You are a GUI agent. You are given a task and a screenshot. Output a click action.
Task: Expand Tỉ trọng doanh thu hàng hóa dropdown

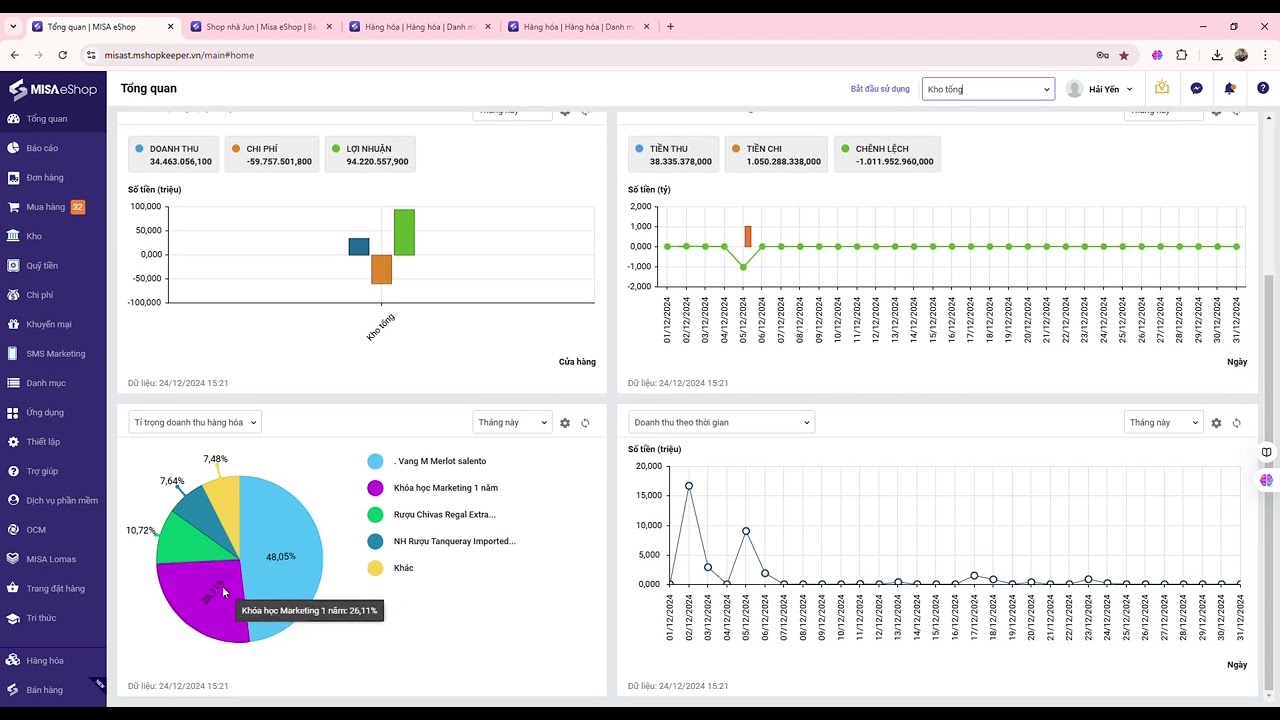coord(195,422)
